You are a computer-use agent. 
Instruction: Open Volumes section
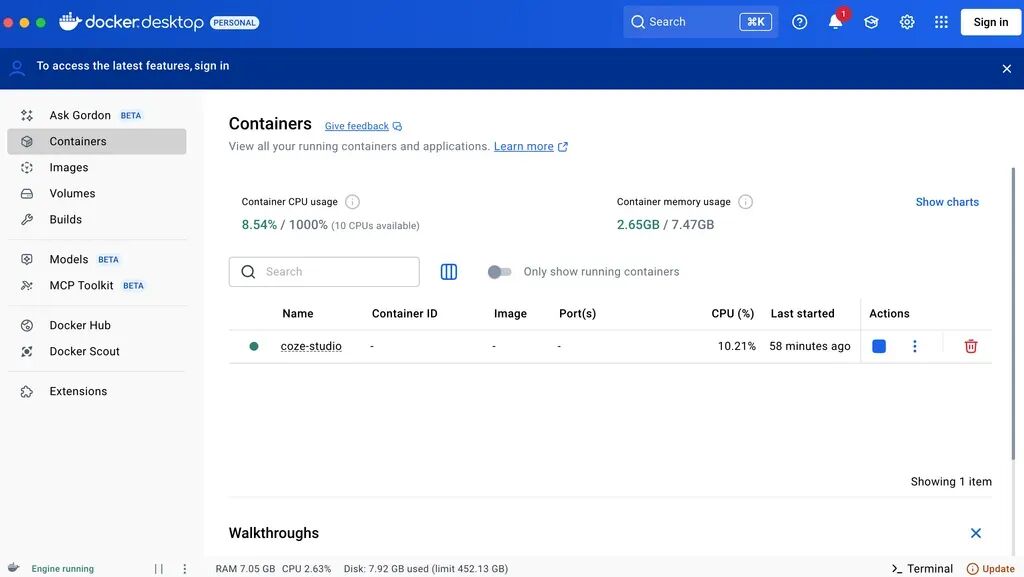coord(97,194)
